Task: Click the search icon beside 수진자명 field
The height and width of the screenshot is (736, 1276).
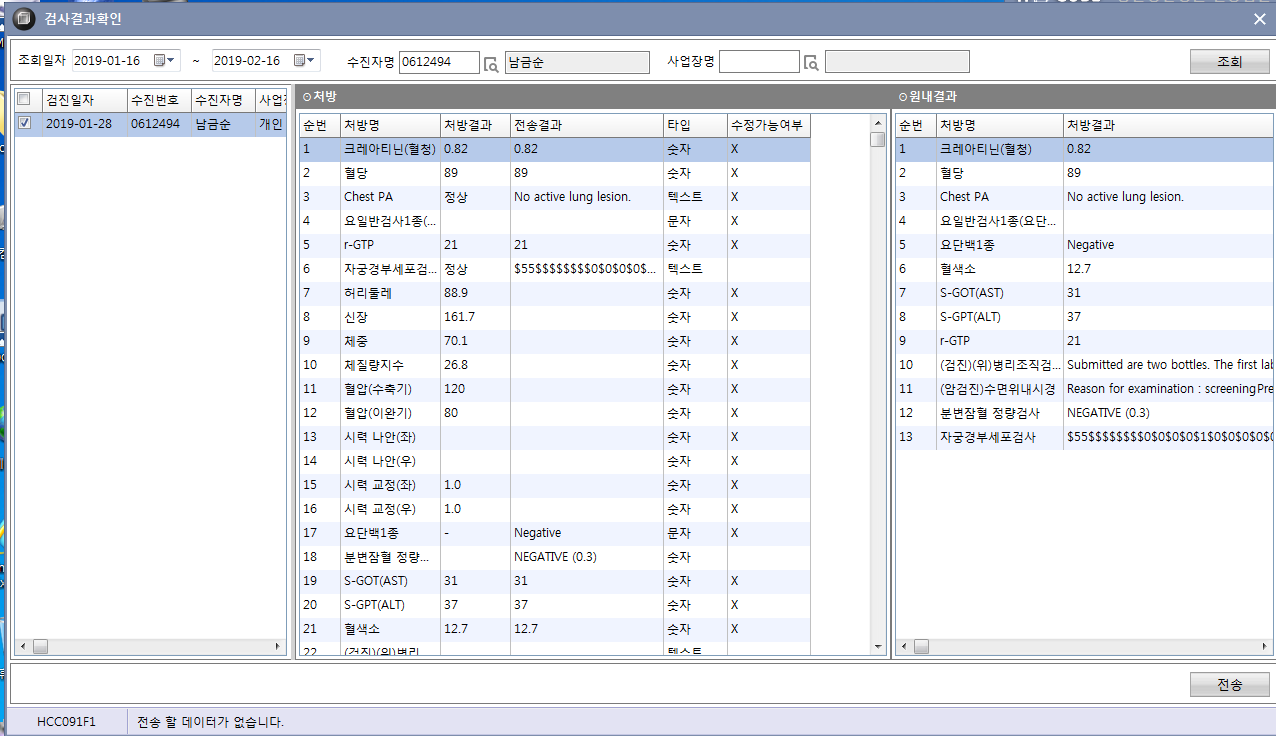Action: coord(491,63)
